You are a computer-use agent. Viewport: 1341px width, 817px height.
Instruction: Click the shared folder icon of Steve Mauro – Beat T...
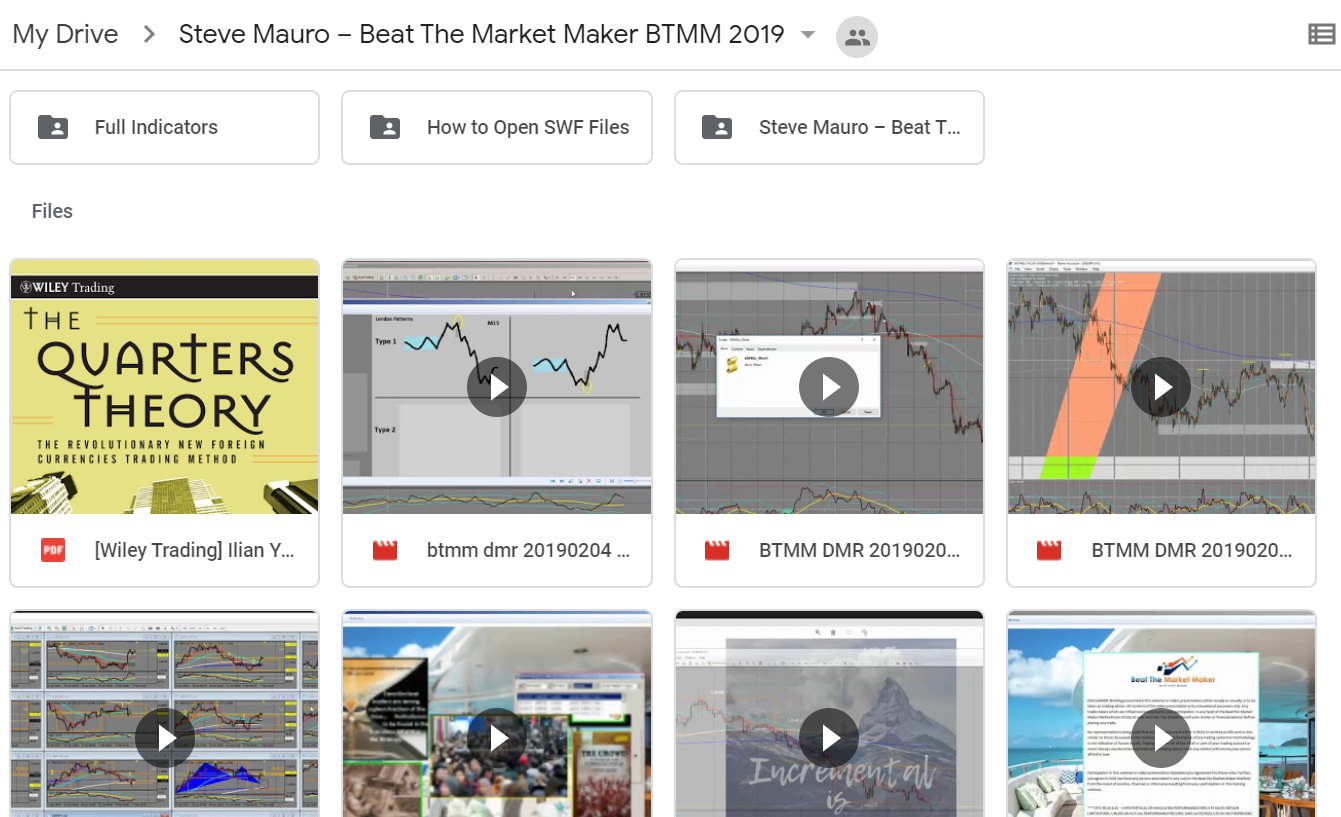(717, 127)
